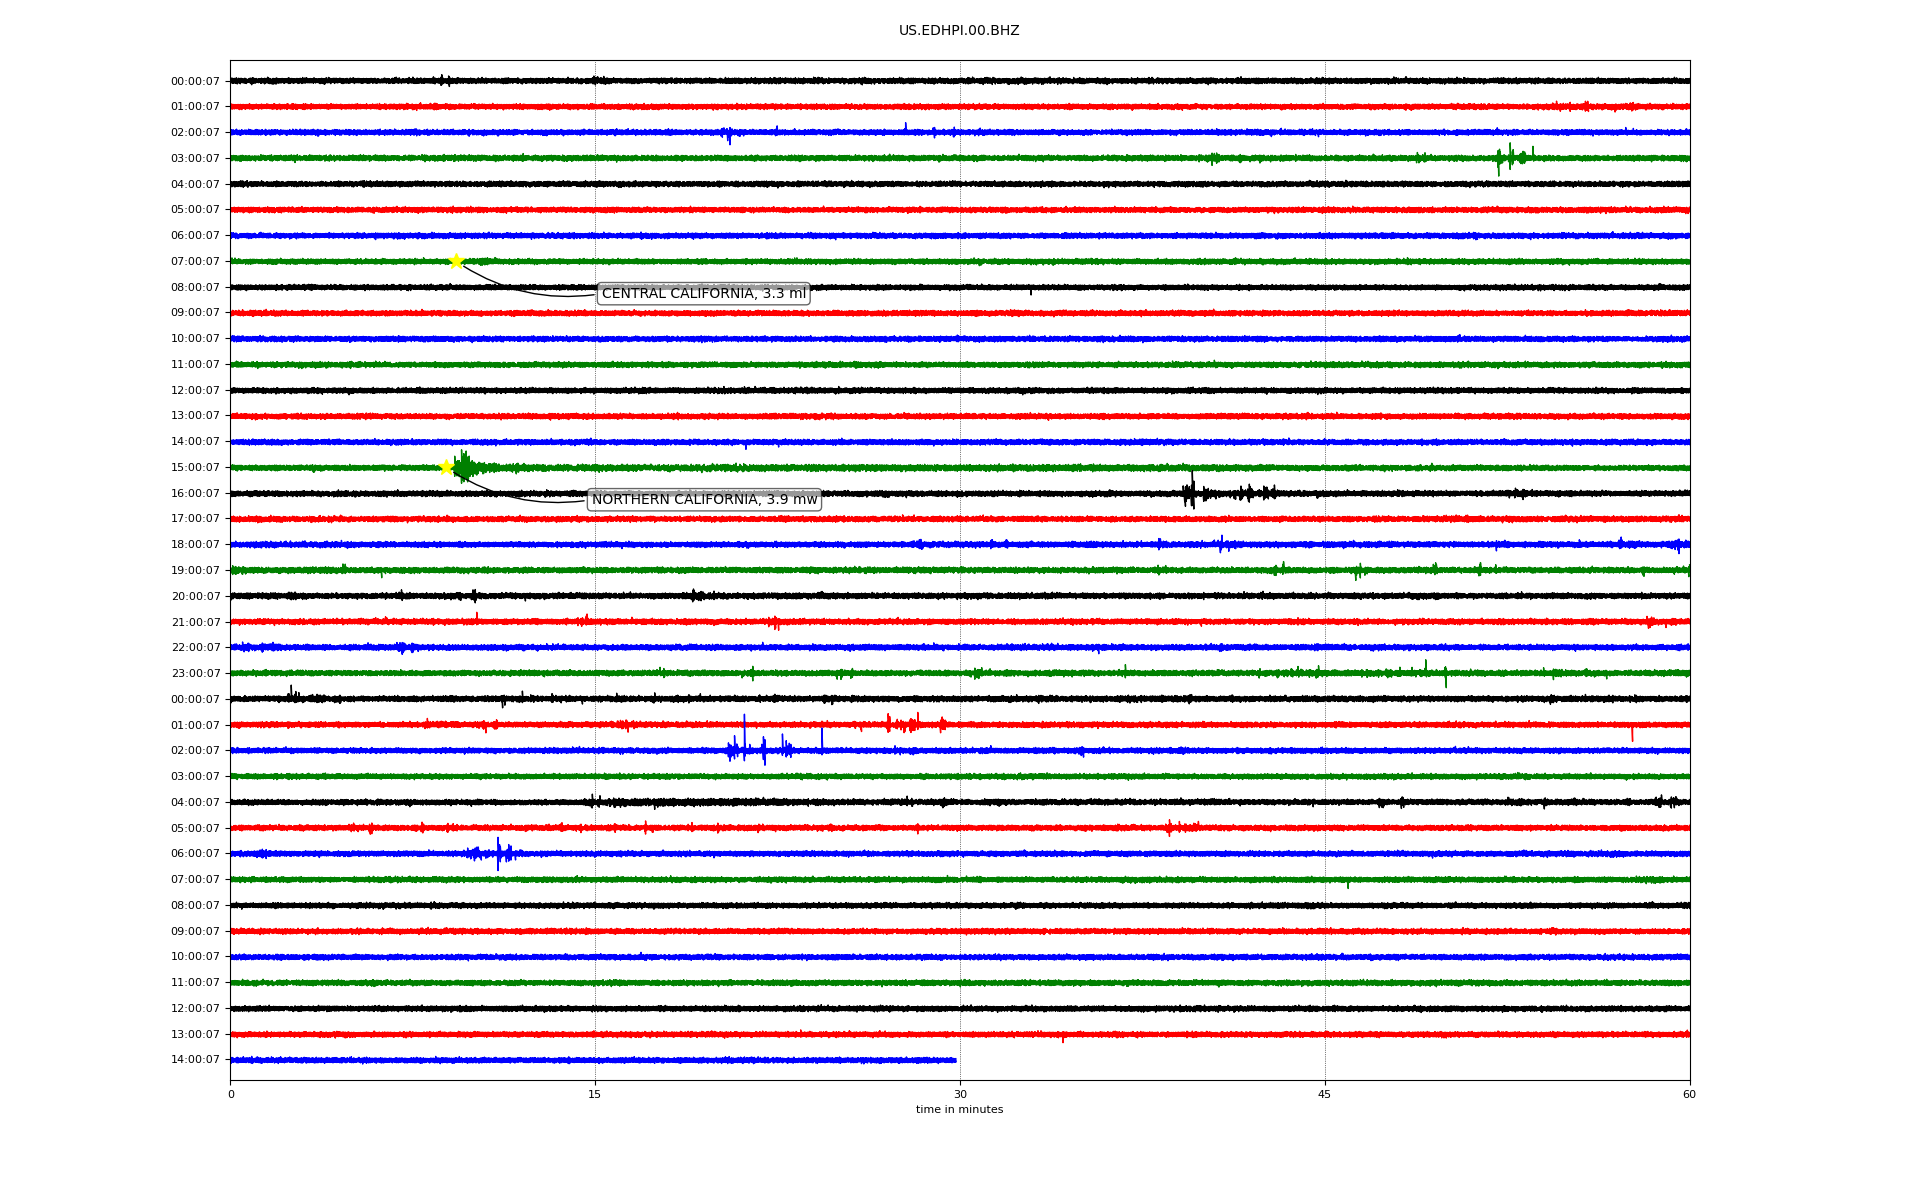Click the final 14:00:07 time label at the bottom
The width and height of the screenshot is (1920, 1200).
coord(195,1060)
